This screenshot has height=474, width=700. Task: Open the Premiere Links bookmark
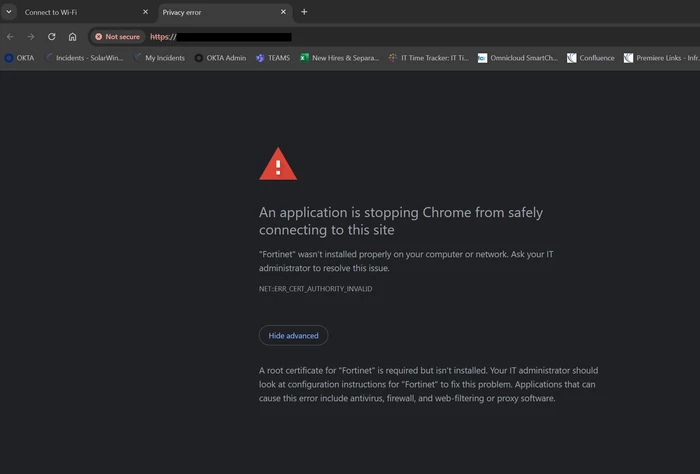662,58
